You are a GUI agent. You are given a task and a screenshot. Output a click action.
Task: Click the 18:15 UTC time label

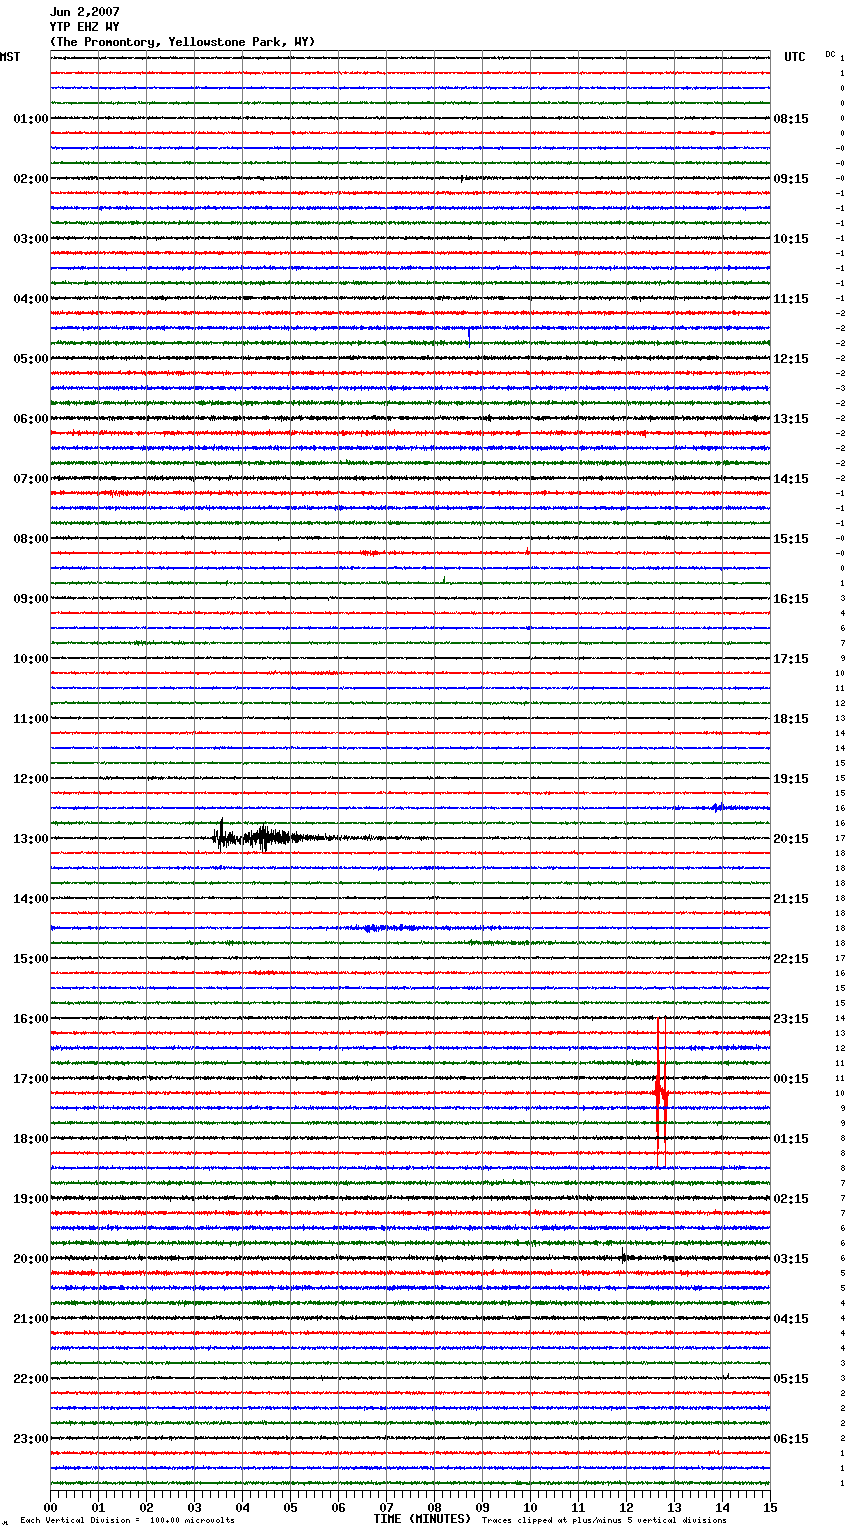(791, 719)
